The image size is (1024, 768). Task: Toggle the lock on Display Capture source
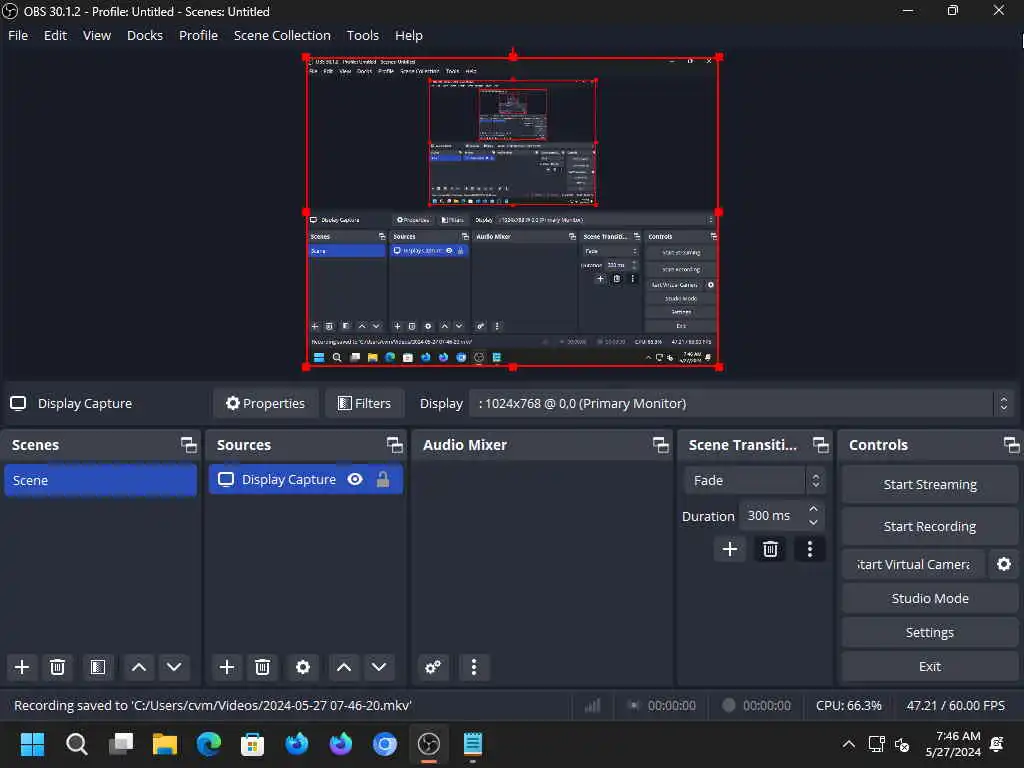pos(383,479)
